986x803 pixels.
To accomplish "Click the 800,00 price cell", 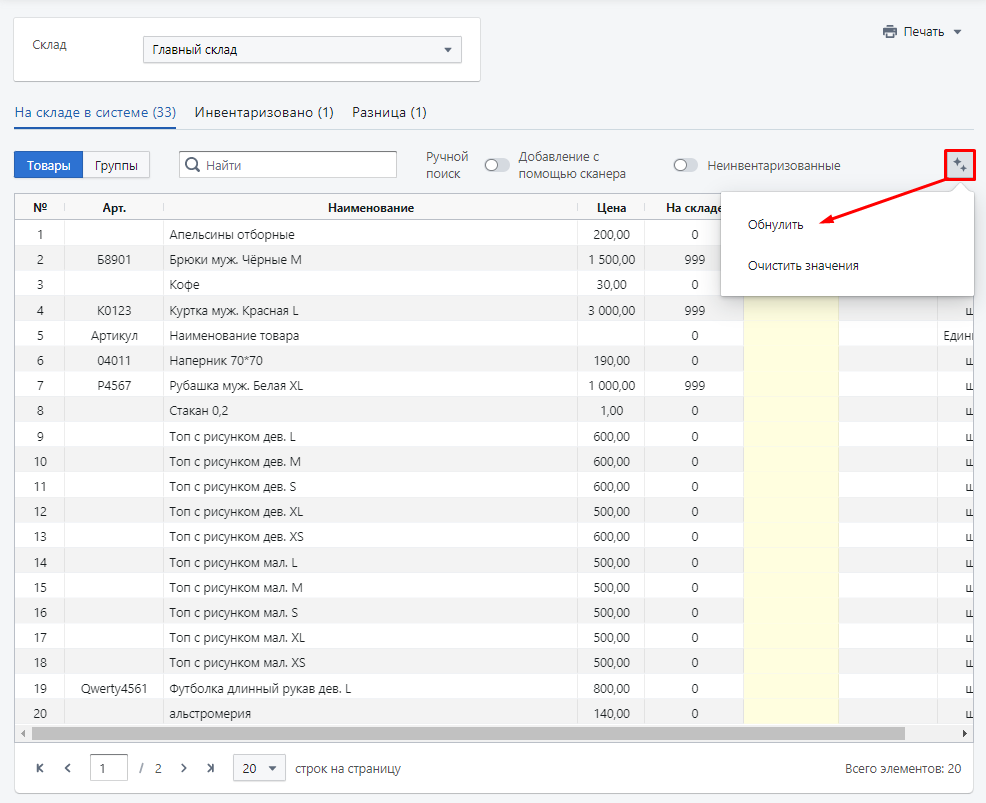I will pyautogui.click(x=611, y=689).
